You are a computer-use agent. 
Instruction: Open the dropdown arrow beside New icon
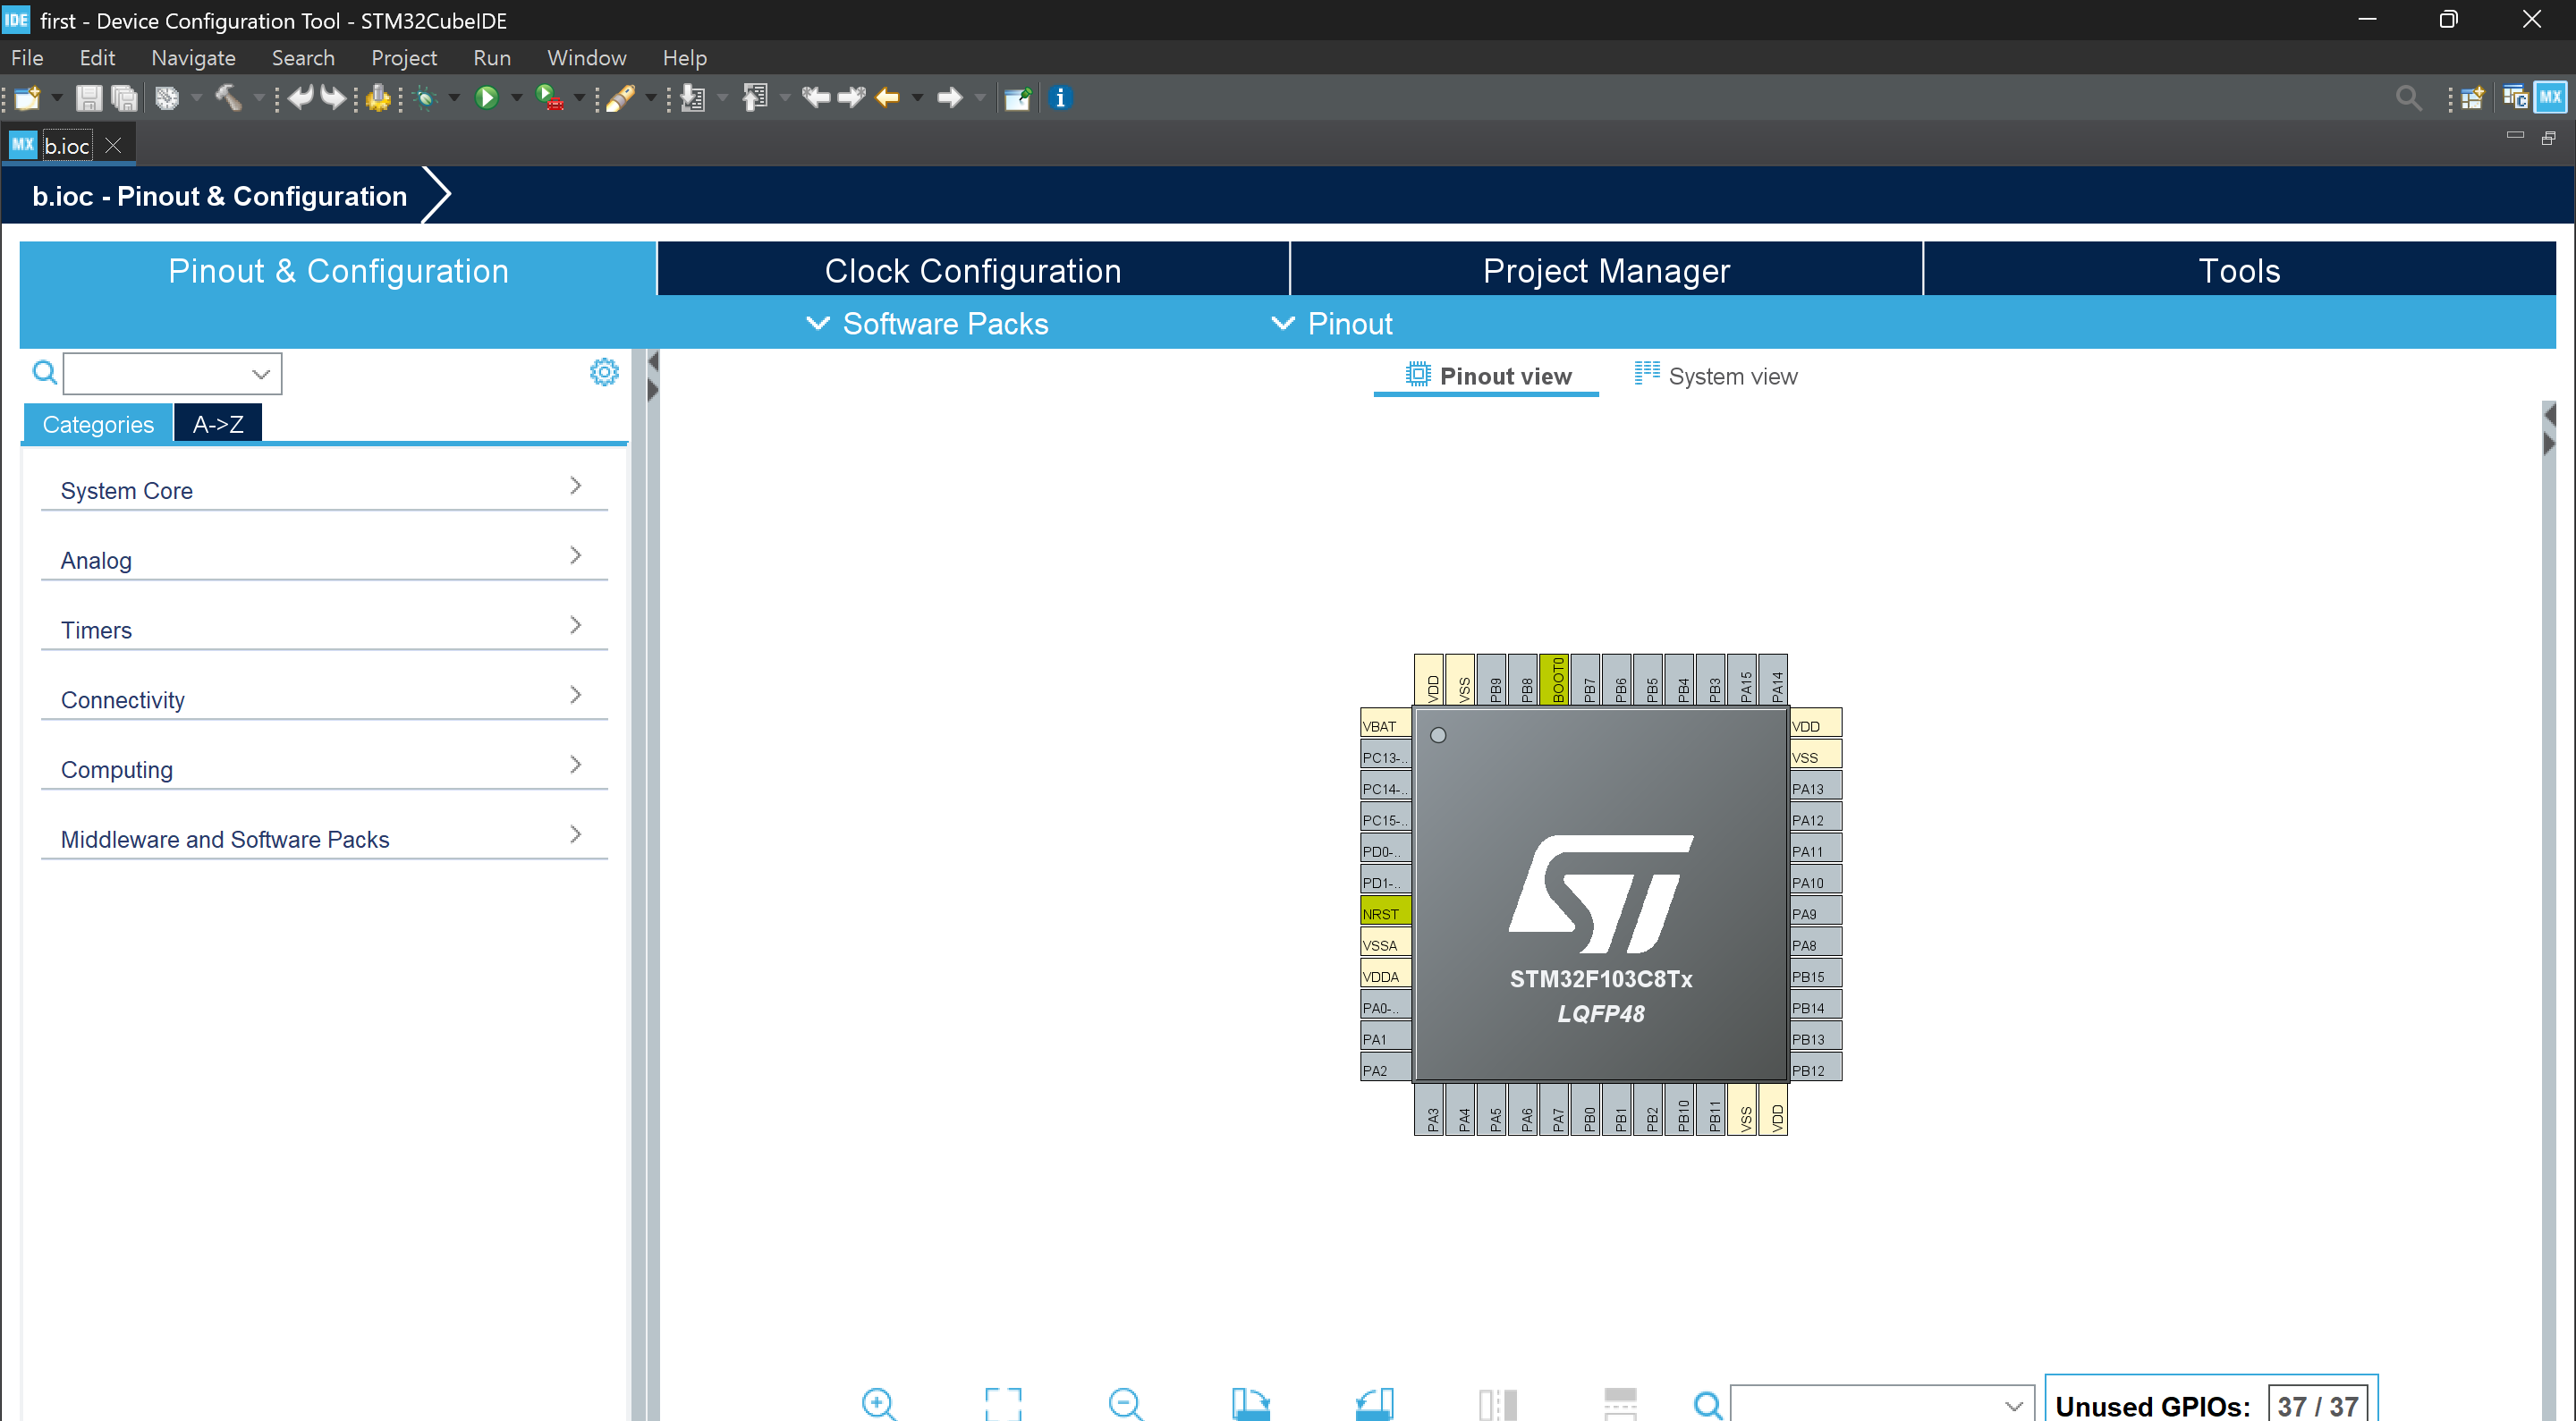pos(57,98)
